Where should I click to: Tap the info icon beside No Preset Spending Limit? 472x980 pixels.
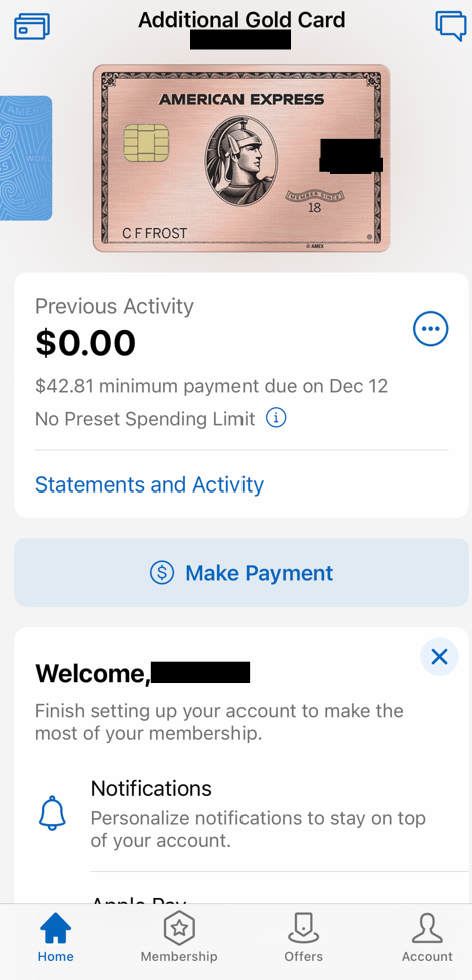[276, 418]
